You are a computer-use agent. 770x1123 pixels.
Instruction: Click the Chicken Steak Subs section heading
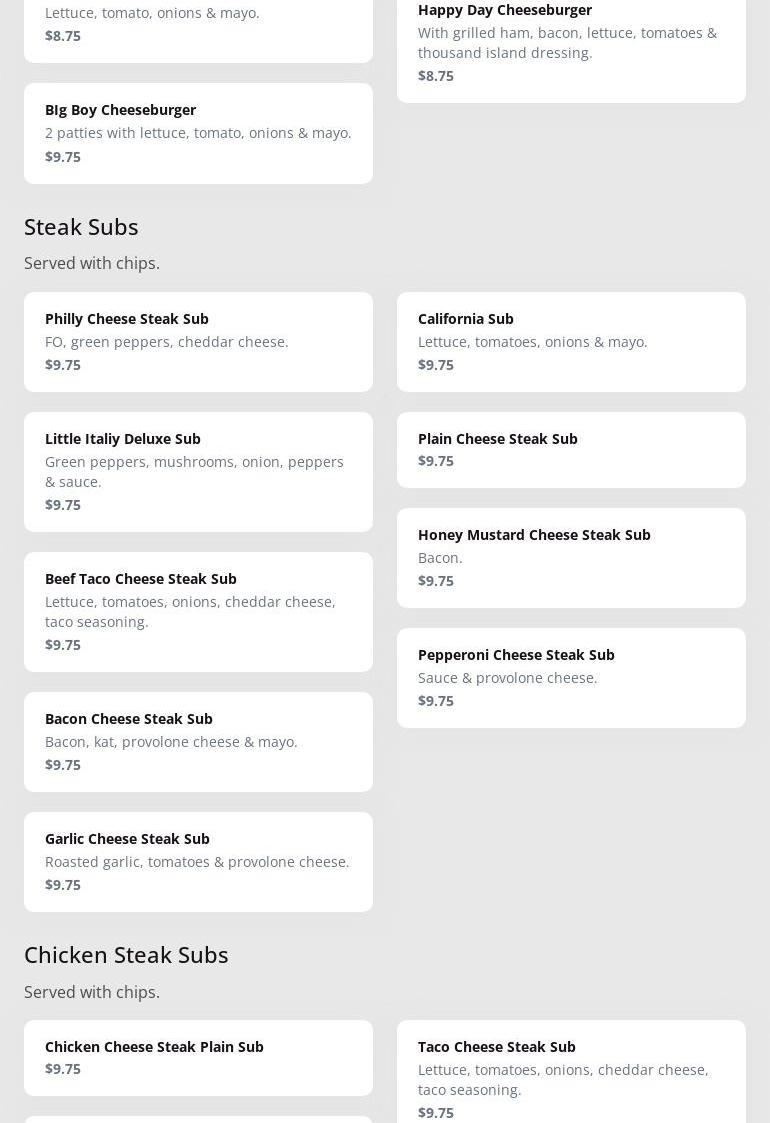pos(126,955)
